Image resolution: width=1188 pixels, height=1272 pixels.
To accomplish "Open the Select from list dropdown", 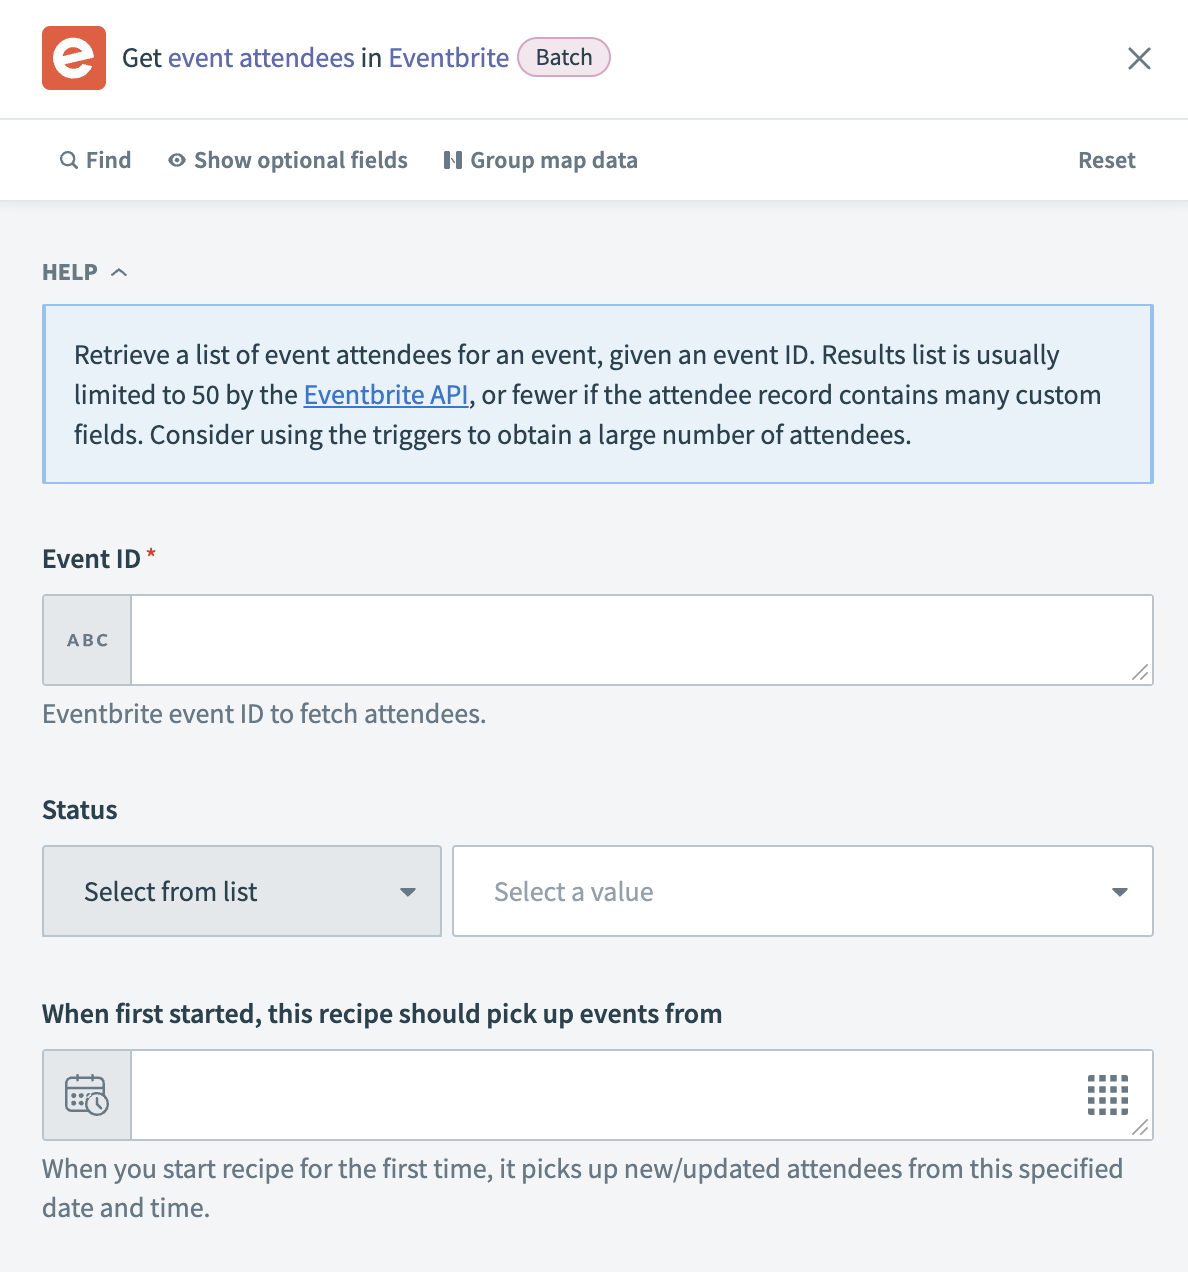I will 241,891.
